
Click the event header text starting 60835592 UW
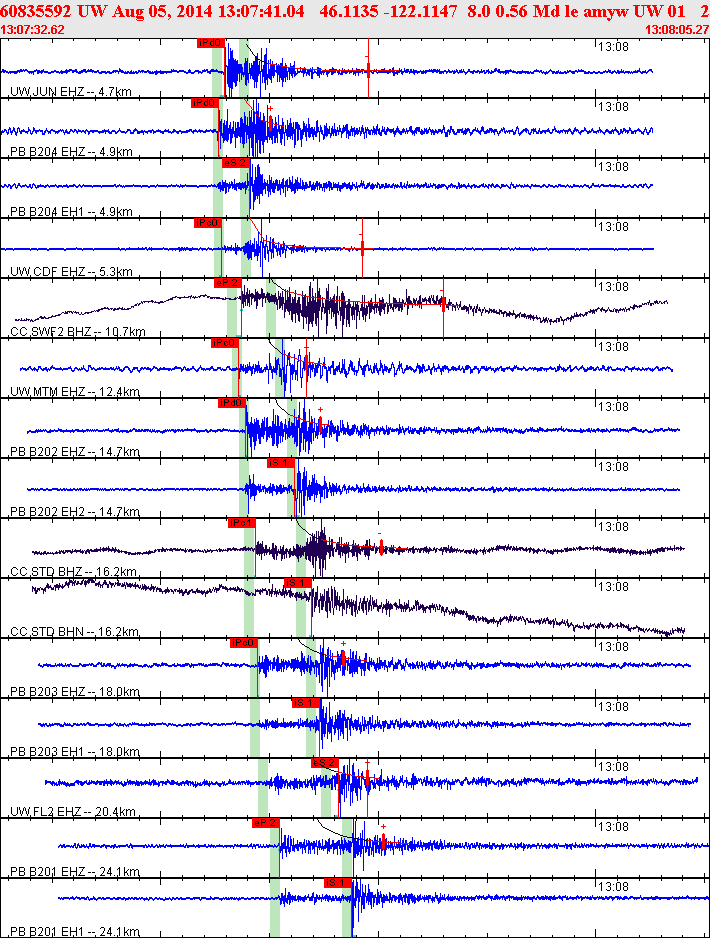[x=354, y=11]
